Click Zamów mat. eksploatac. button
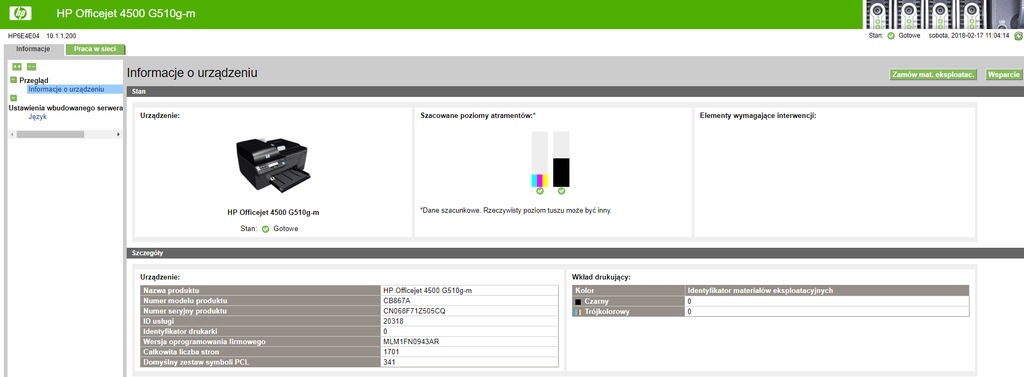Image resolution: width=1024 pixels, height=377 pixels. pyautogui.click(x=933, y=74)
